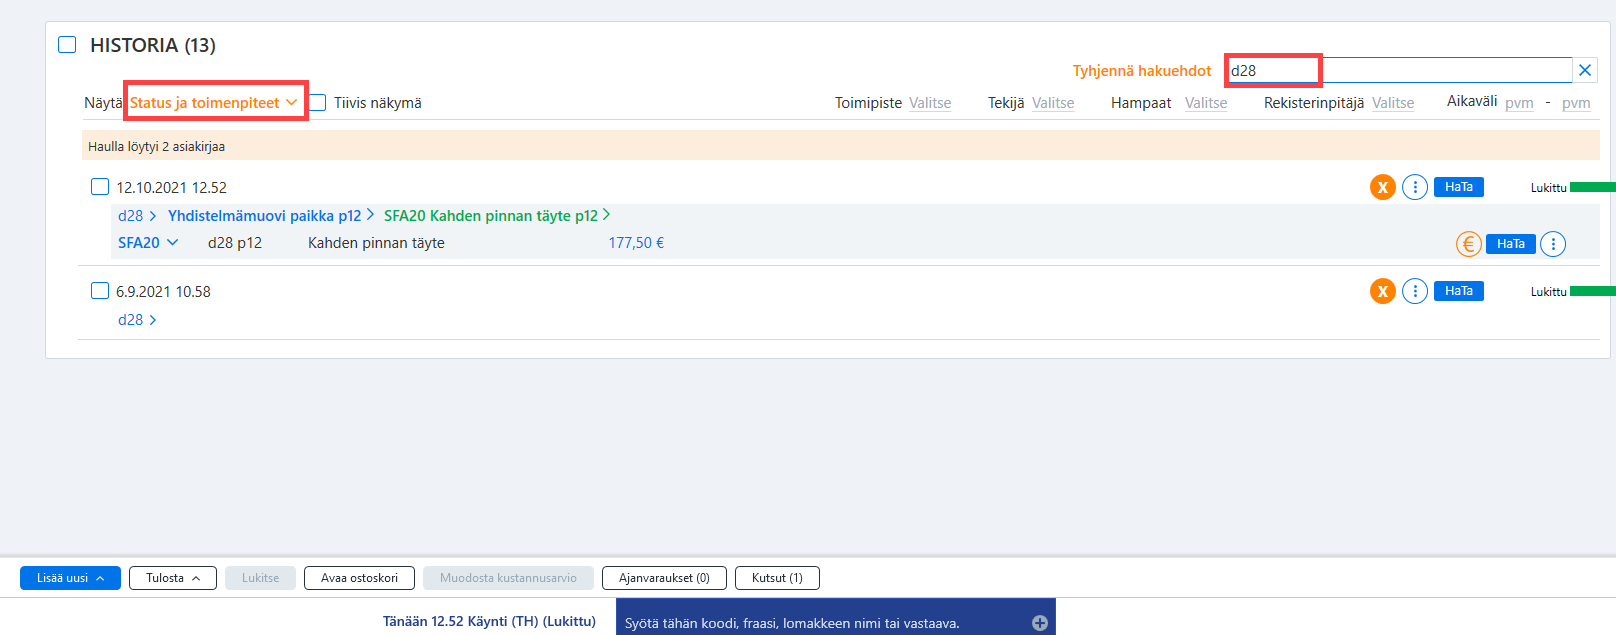The image size is (1616, 635).
Task: Click d28 p12 tooth text
Action: tap(235, 243)
